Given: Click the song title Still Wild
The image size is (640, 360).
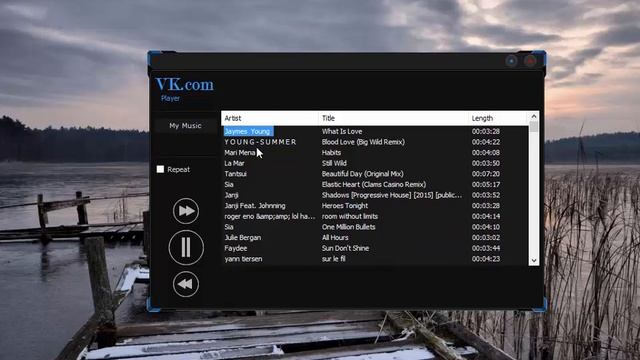Looking at the screenshot, I should (334, 163).
